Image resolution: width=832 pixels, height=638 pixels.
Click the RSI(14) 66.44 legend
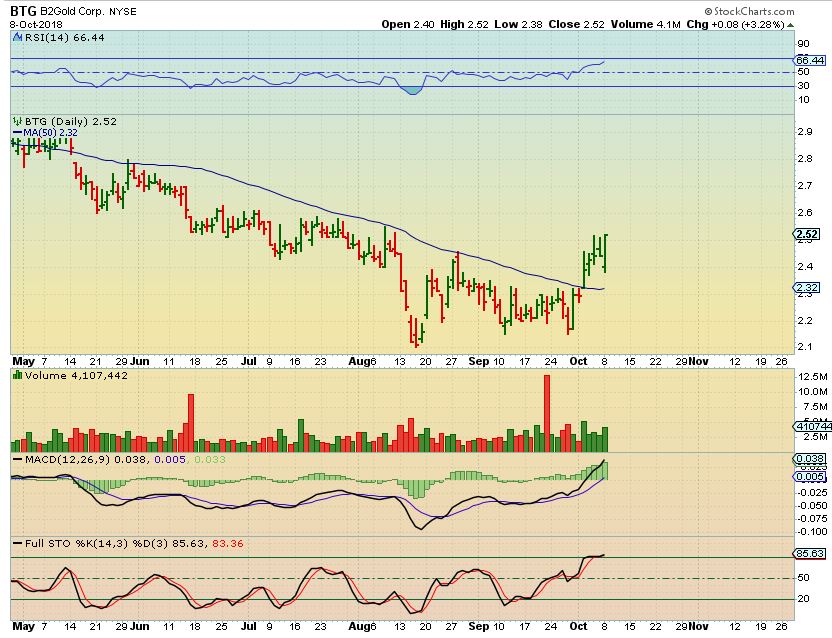tap(65, 38)
